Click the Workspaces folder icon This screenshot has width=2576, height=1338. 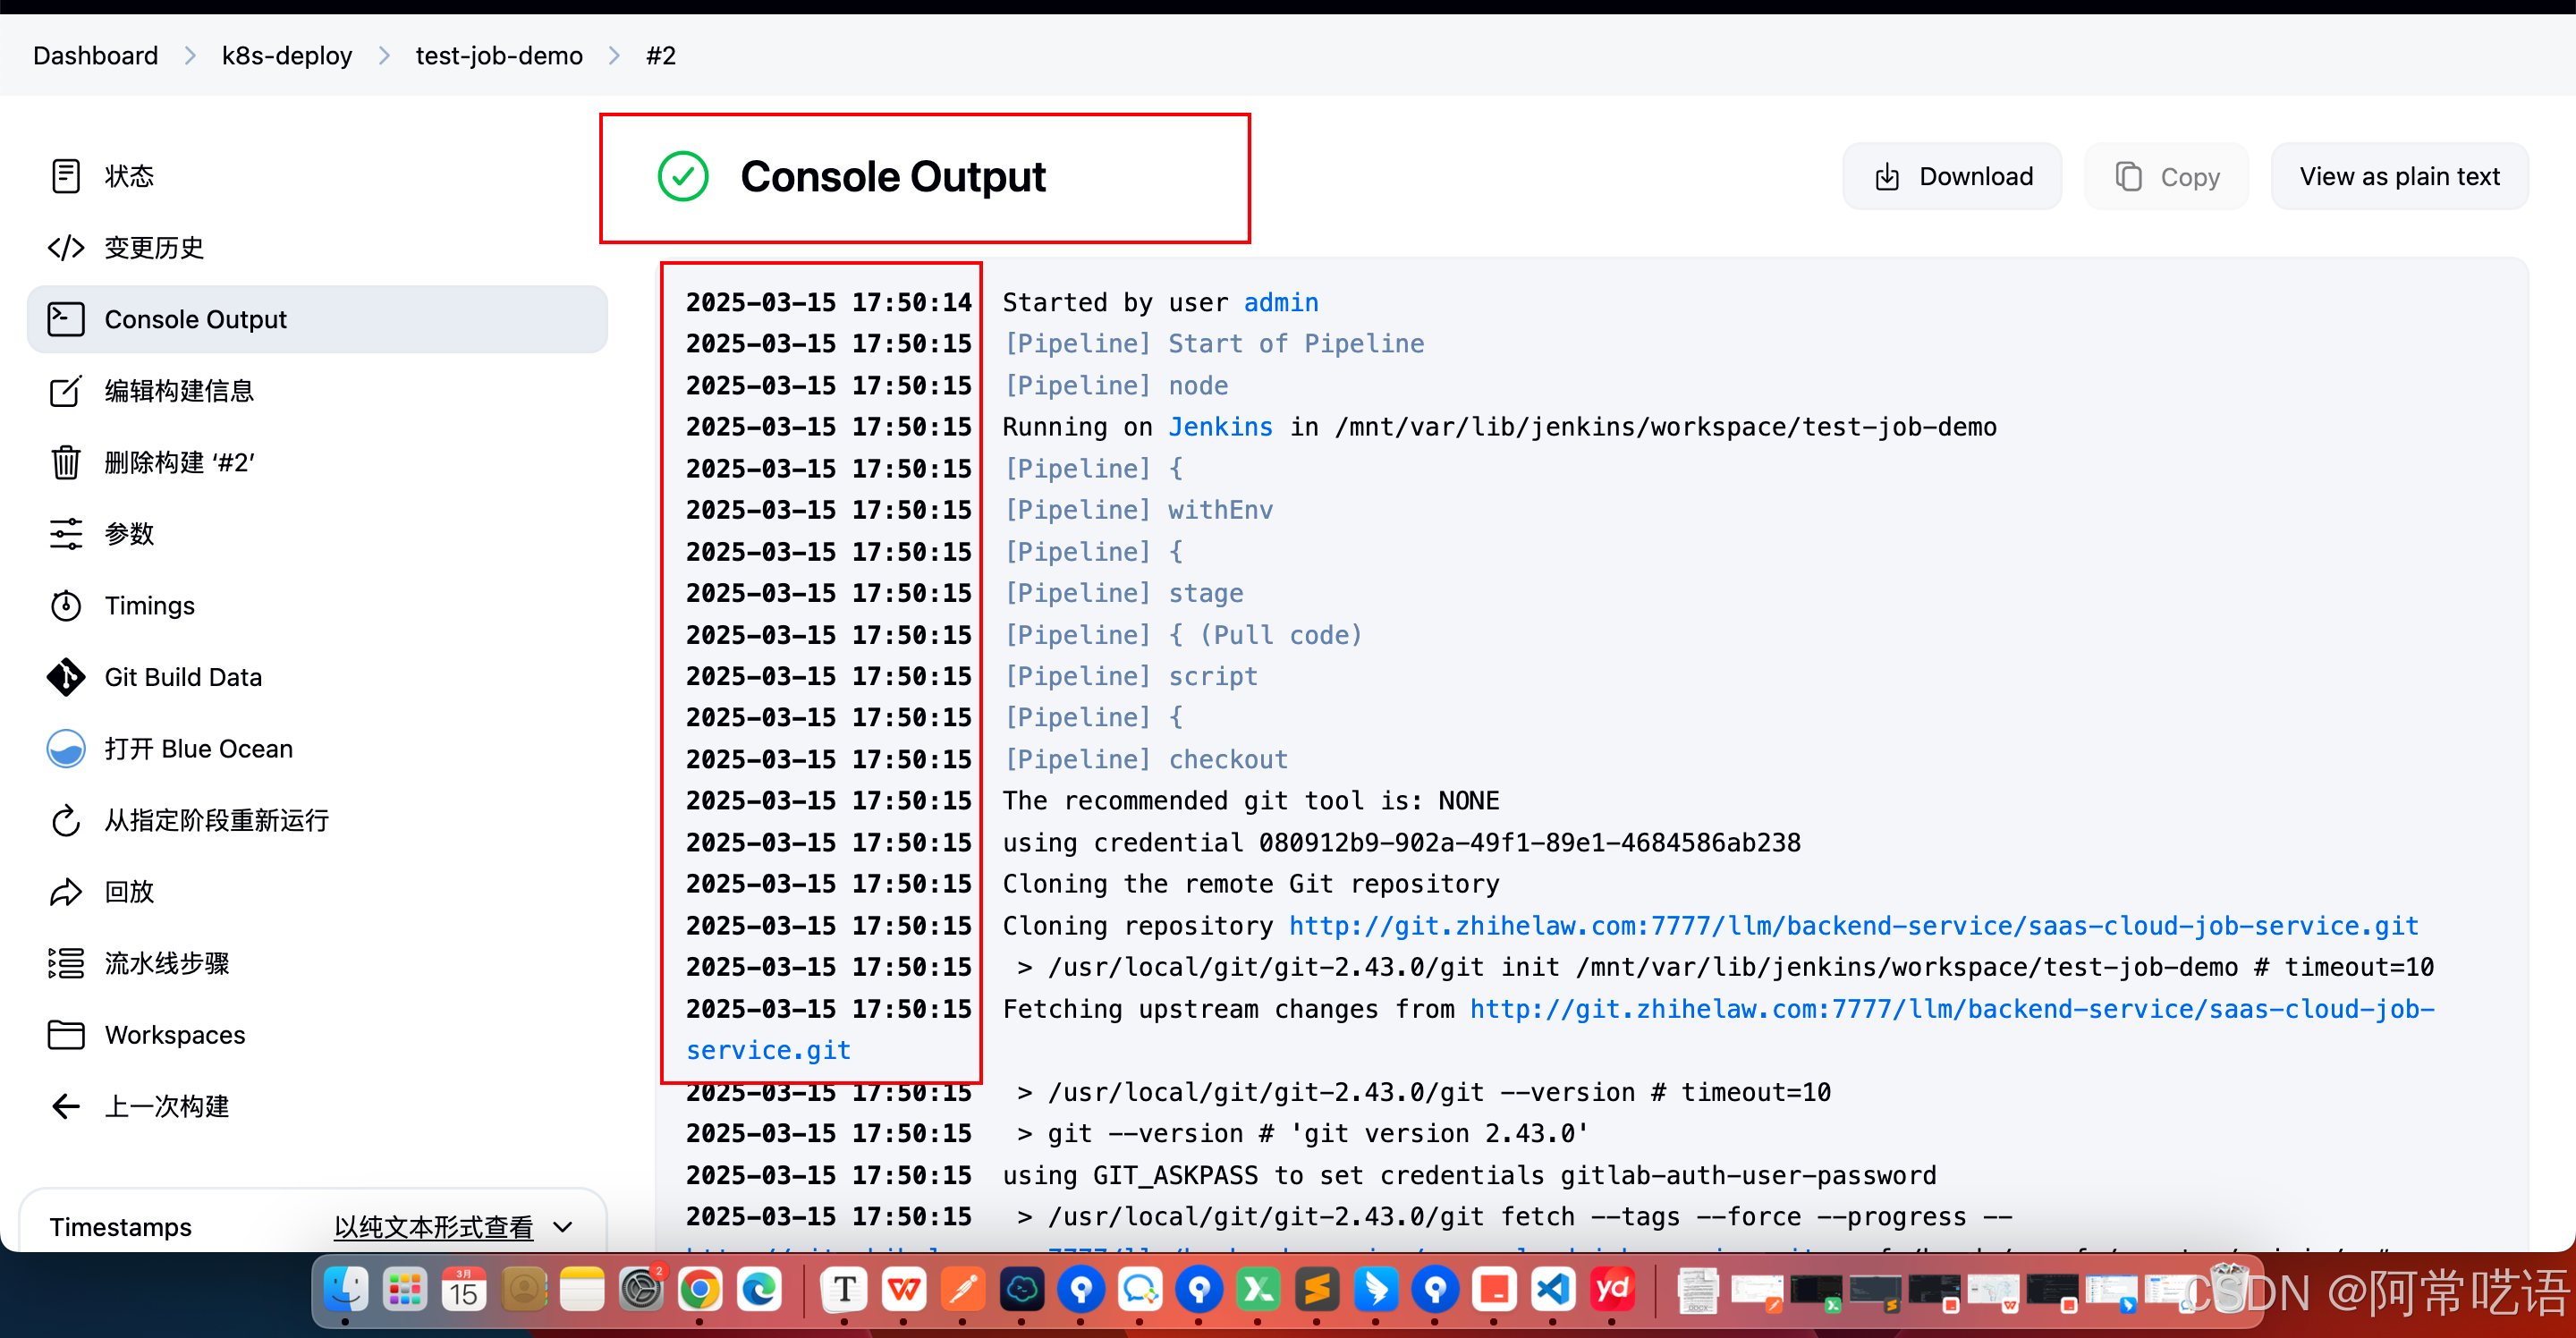(66, 1035)
